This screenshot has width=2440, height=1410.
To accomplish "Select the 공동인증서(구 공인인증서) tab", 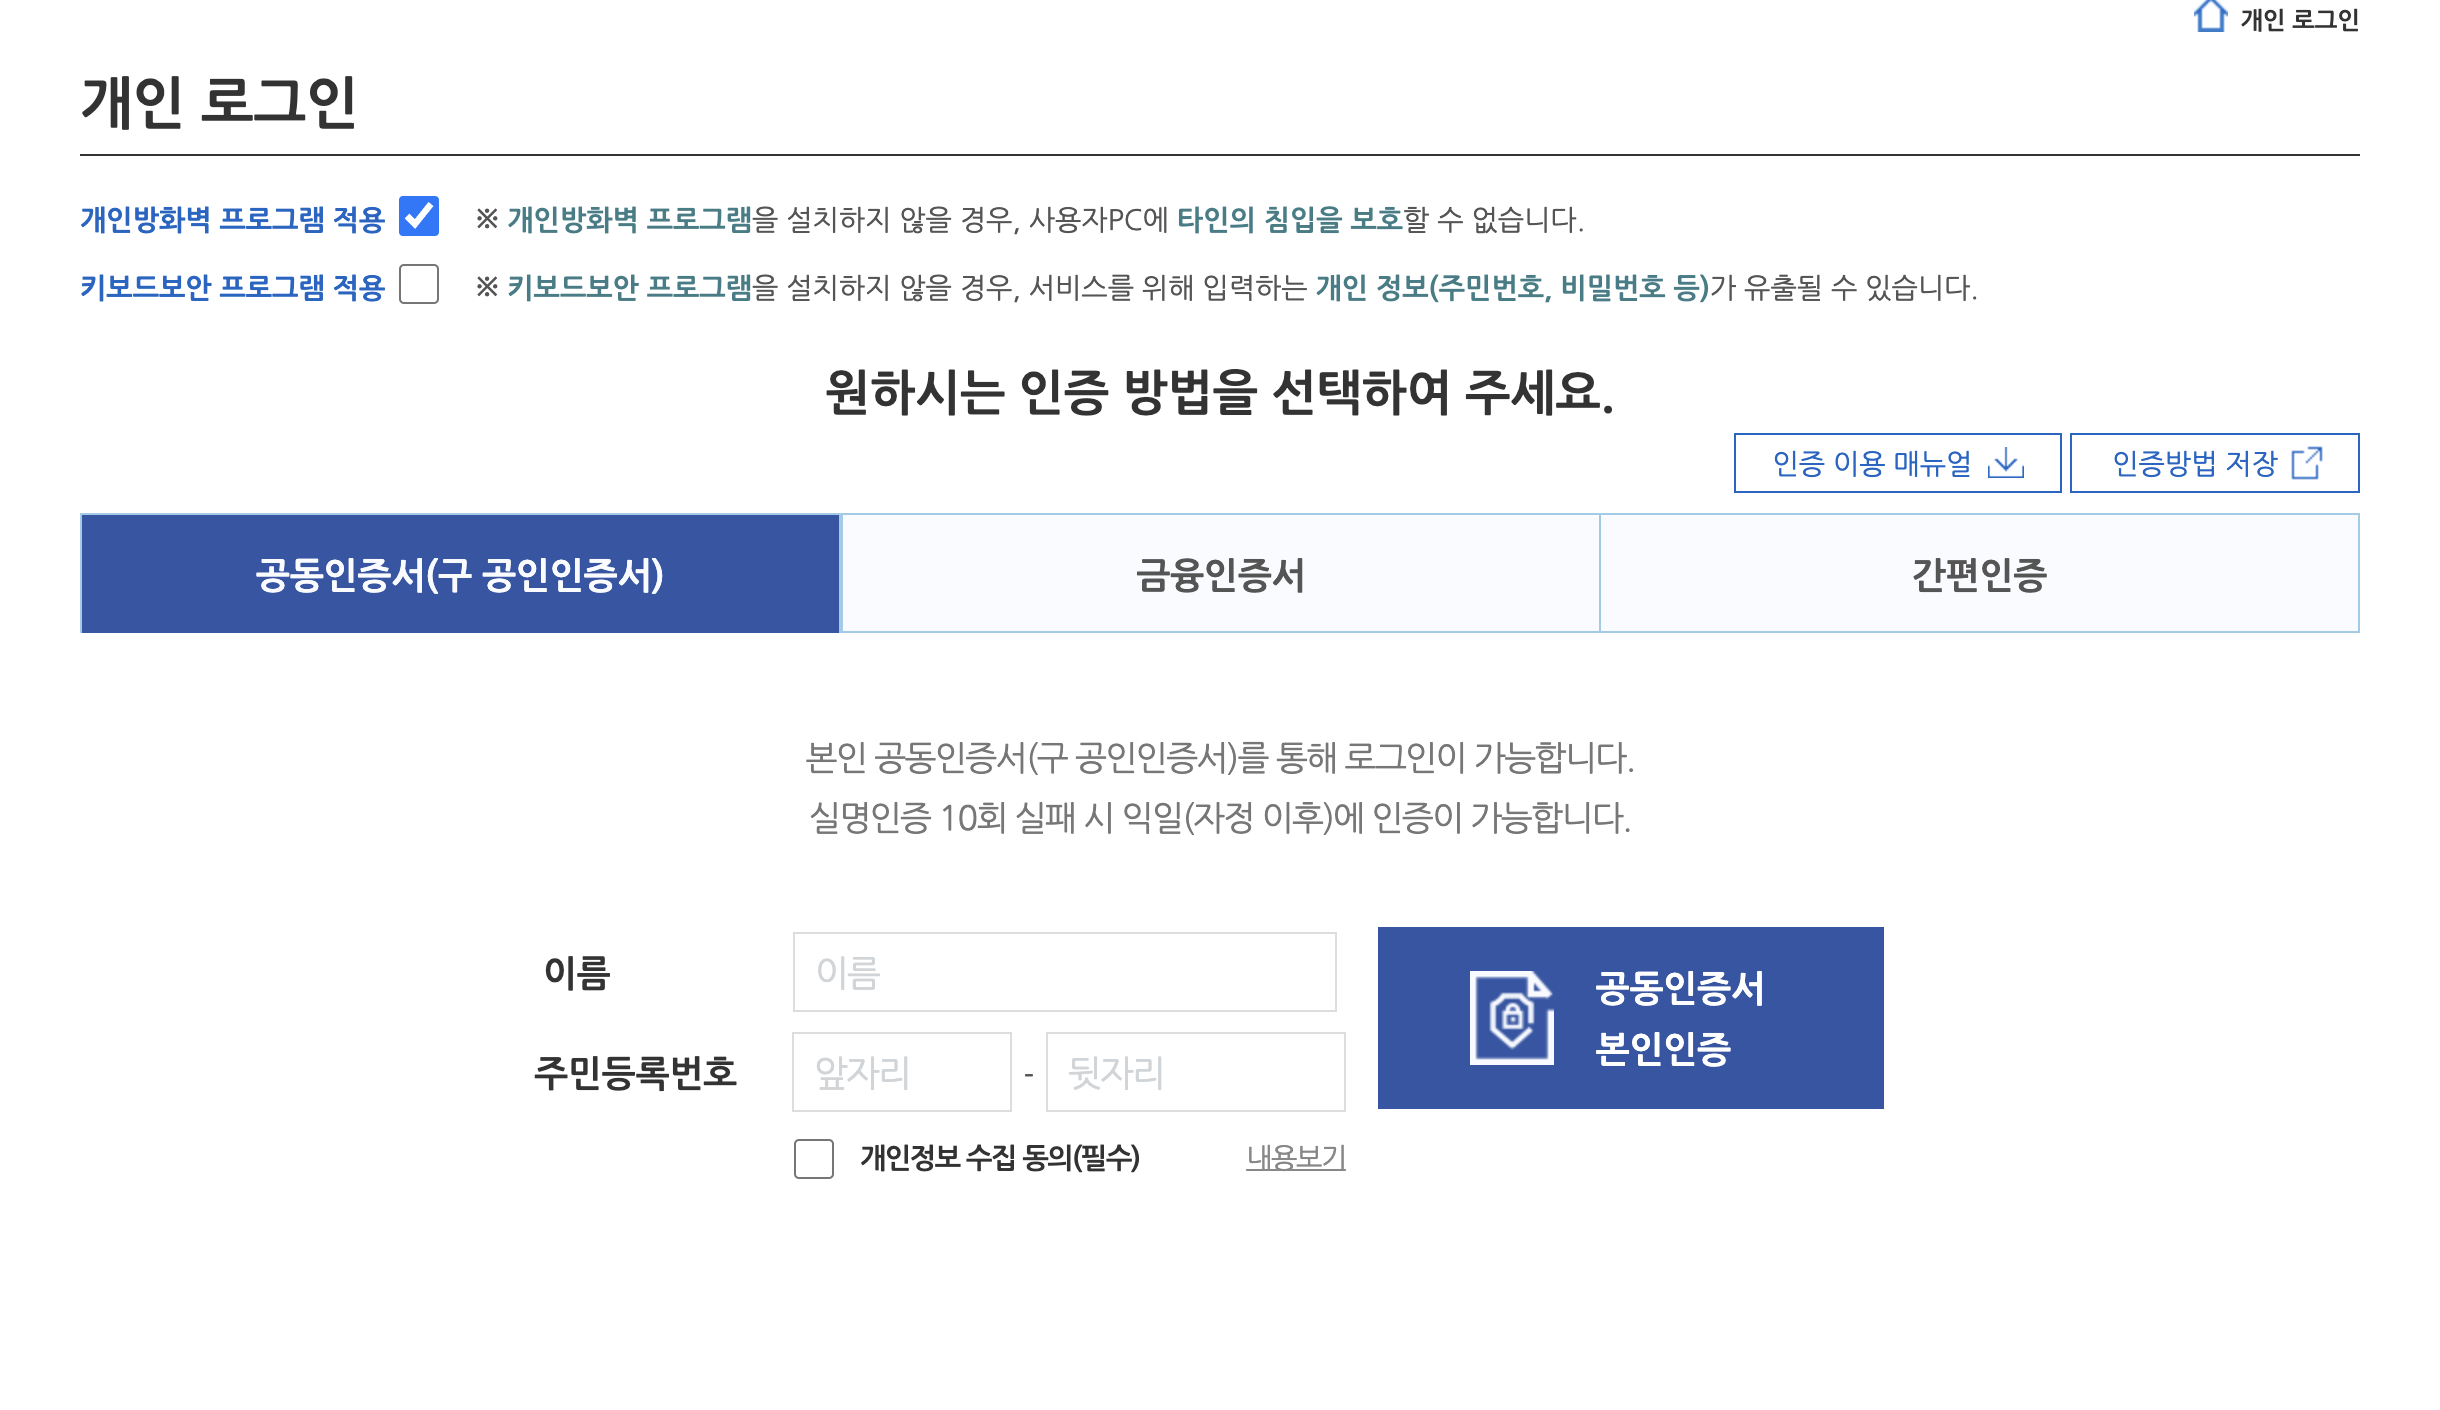I will click(x=460, y=574).
